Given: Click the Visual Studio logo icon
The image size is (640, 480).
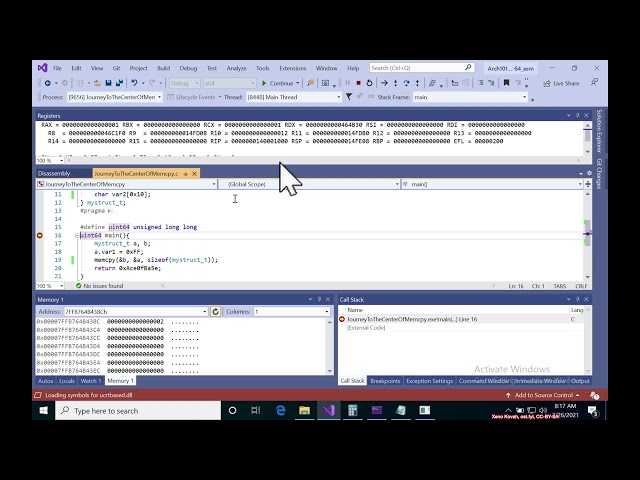Looking at the screenshot, I should pyautogui.click(x=42, y=68).
